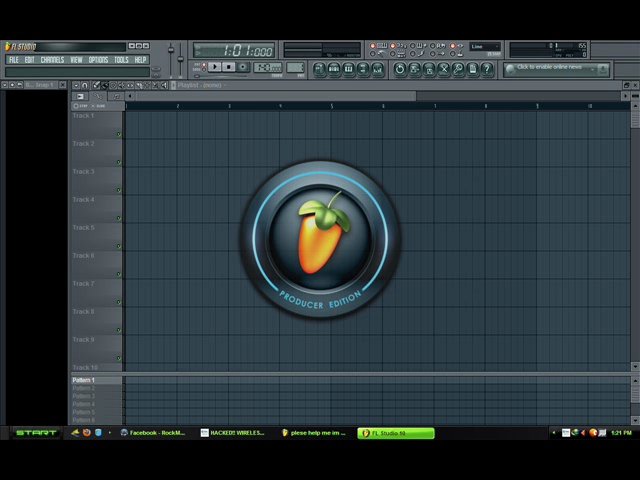Select Pattern 2 in pattern list
Screen dimensions: 640x480
point(97,388)
